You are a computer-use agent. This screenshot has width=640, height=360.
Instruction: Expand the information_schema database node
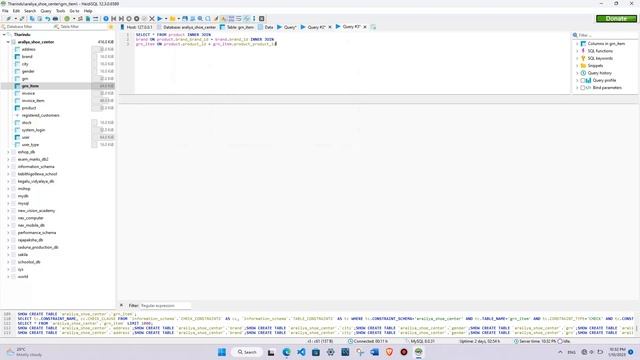(x=8, y=167)
